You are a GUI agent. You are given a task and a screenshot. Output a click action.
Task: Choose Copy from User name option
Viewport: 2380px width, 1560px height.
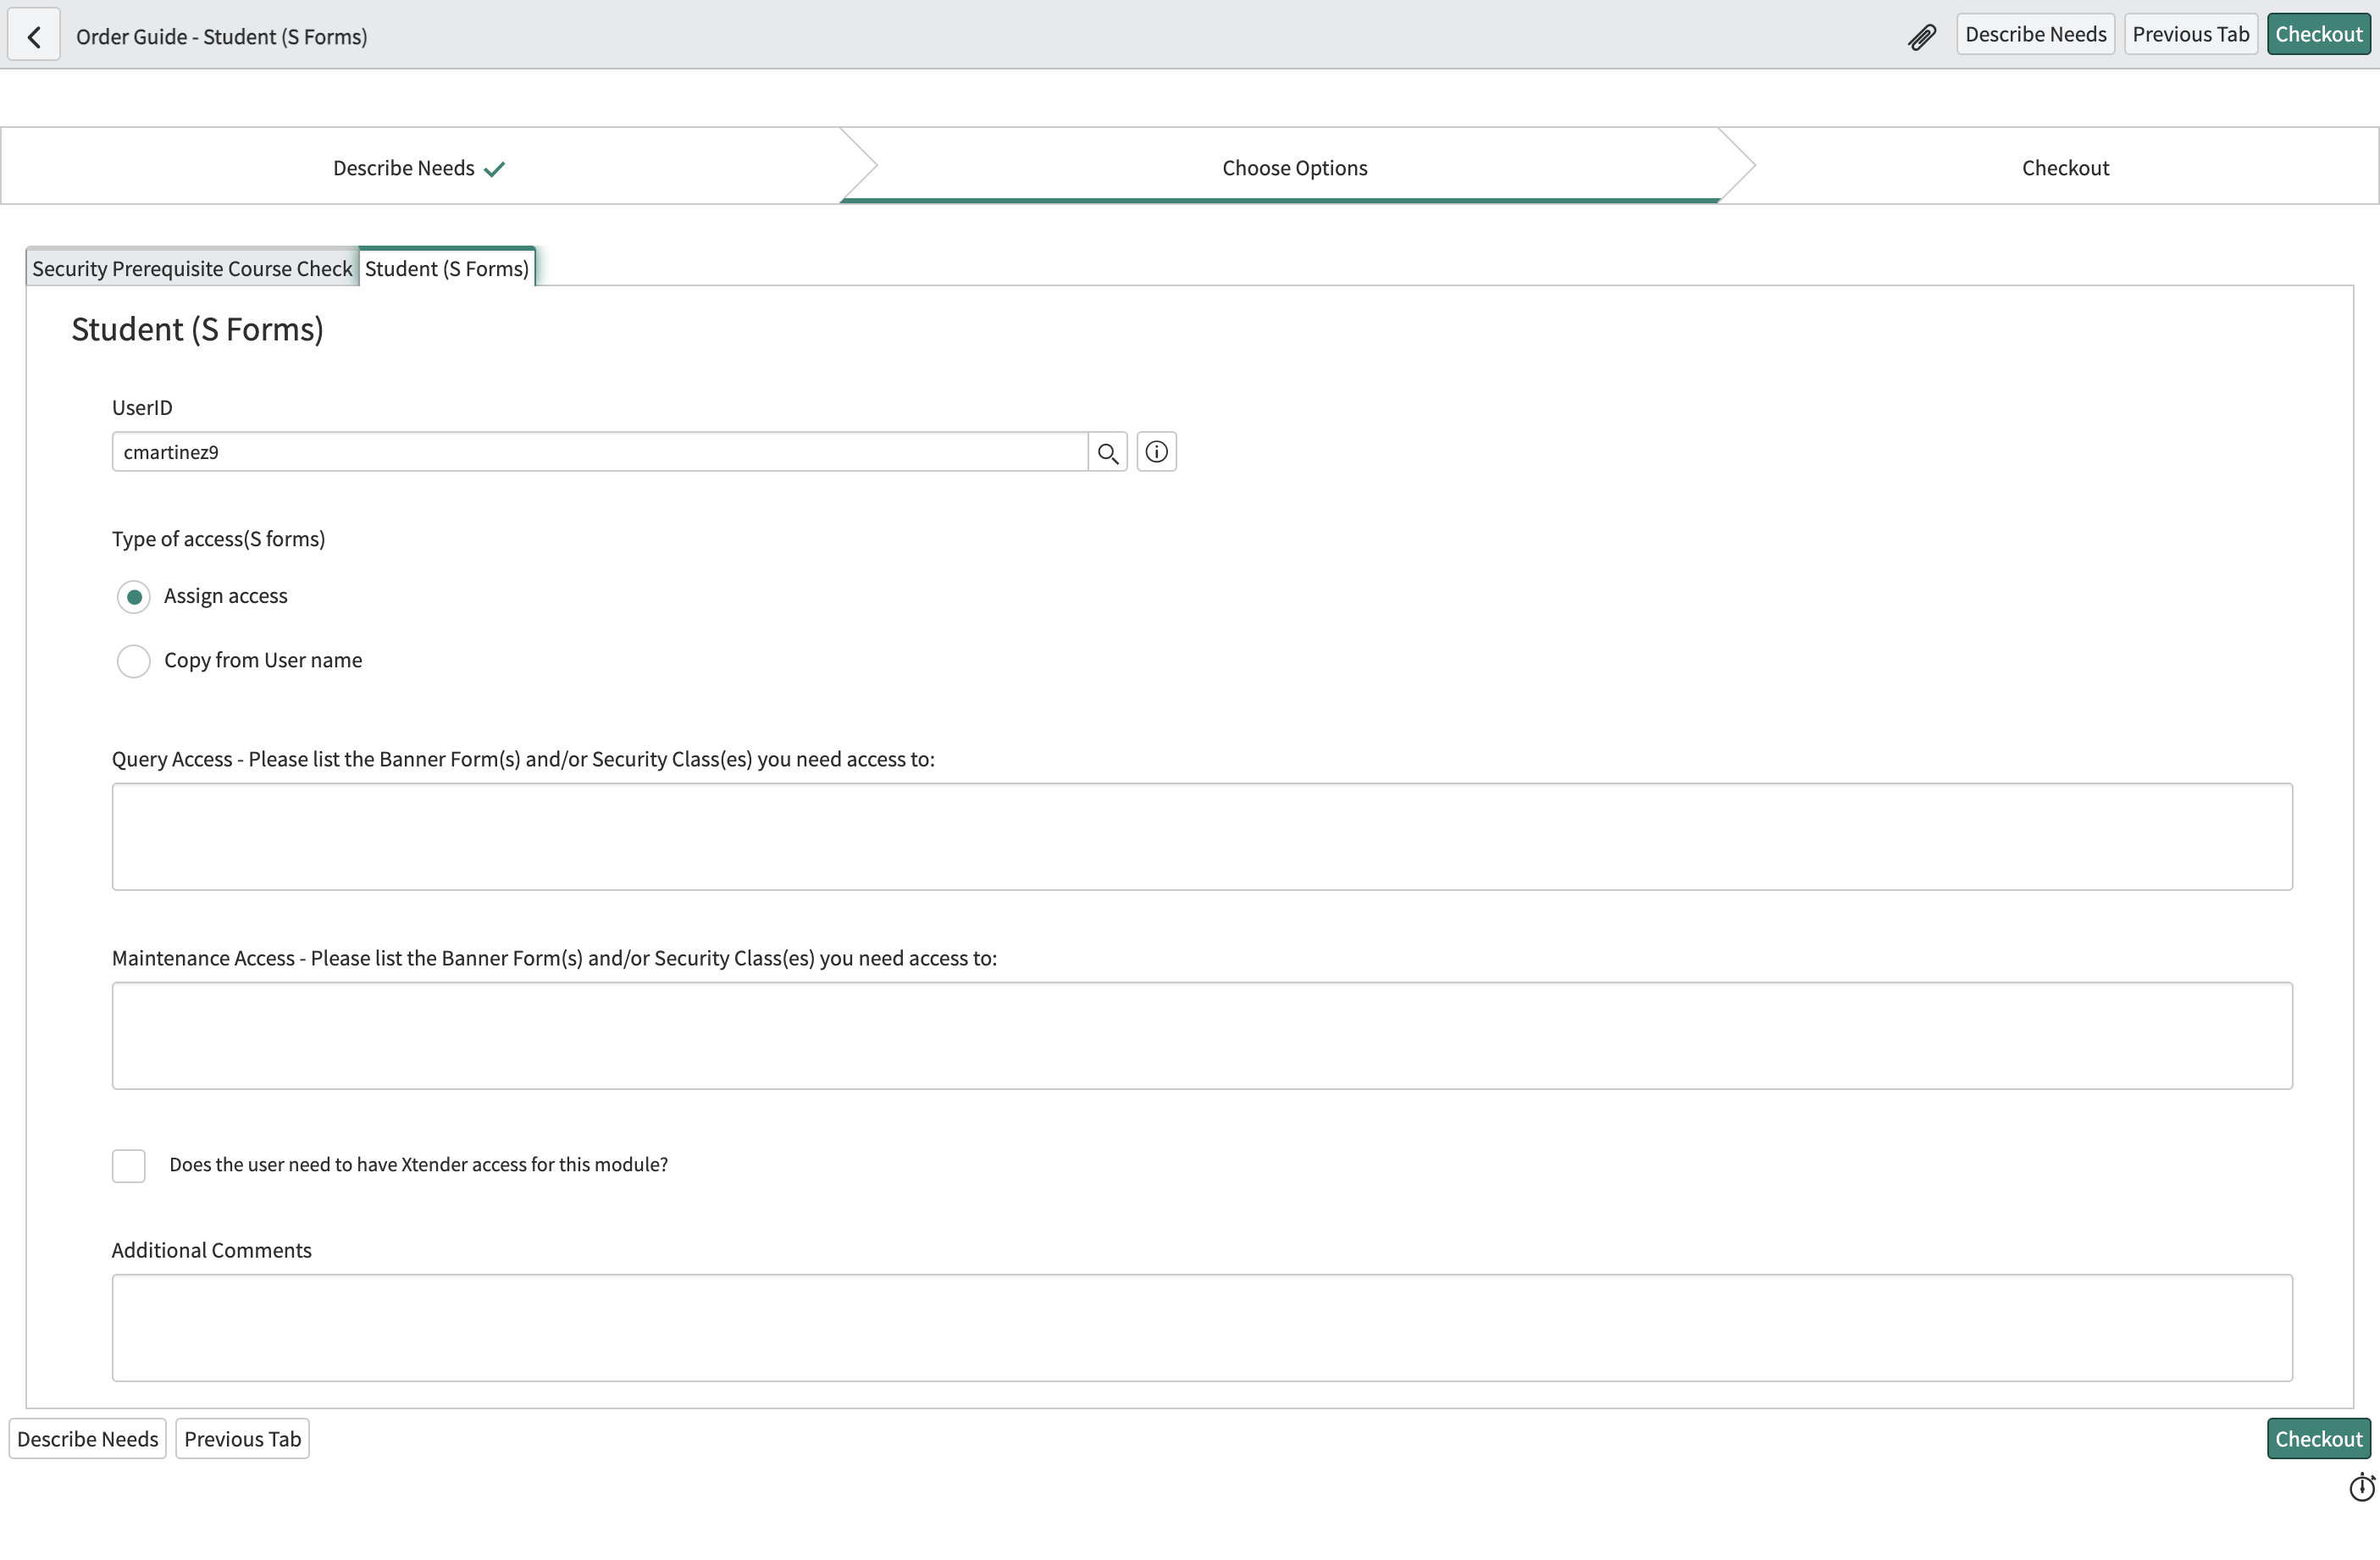[x=134, y=661]
